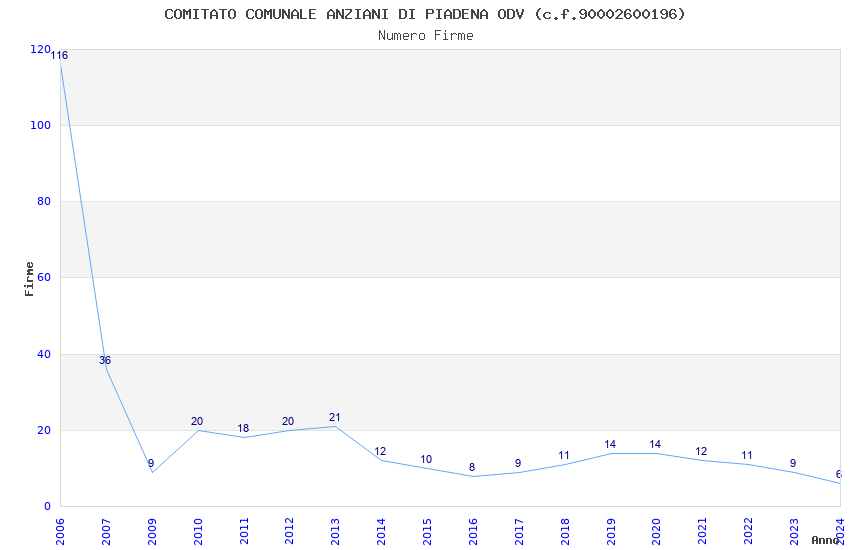This screenshot has height=550, width=850.
Task: Click the 'Anno' x-axis title
Action: tap(825, 541)
